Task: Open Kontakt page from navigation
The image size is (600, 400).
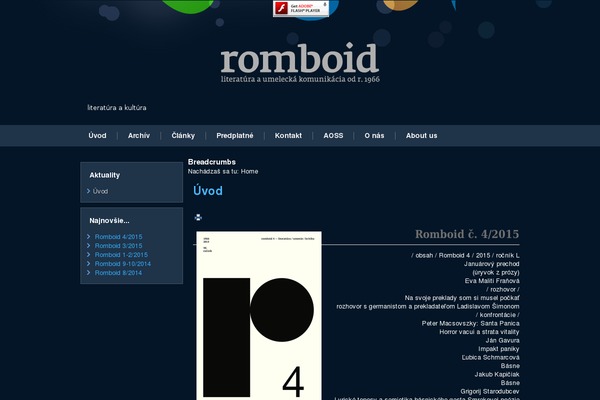Action: pyautogui.click(x=288, y=136)
